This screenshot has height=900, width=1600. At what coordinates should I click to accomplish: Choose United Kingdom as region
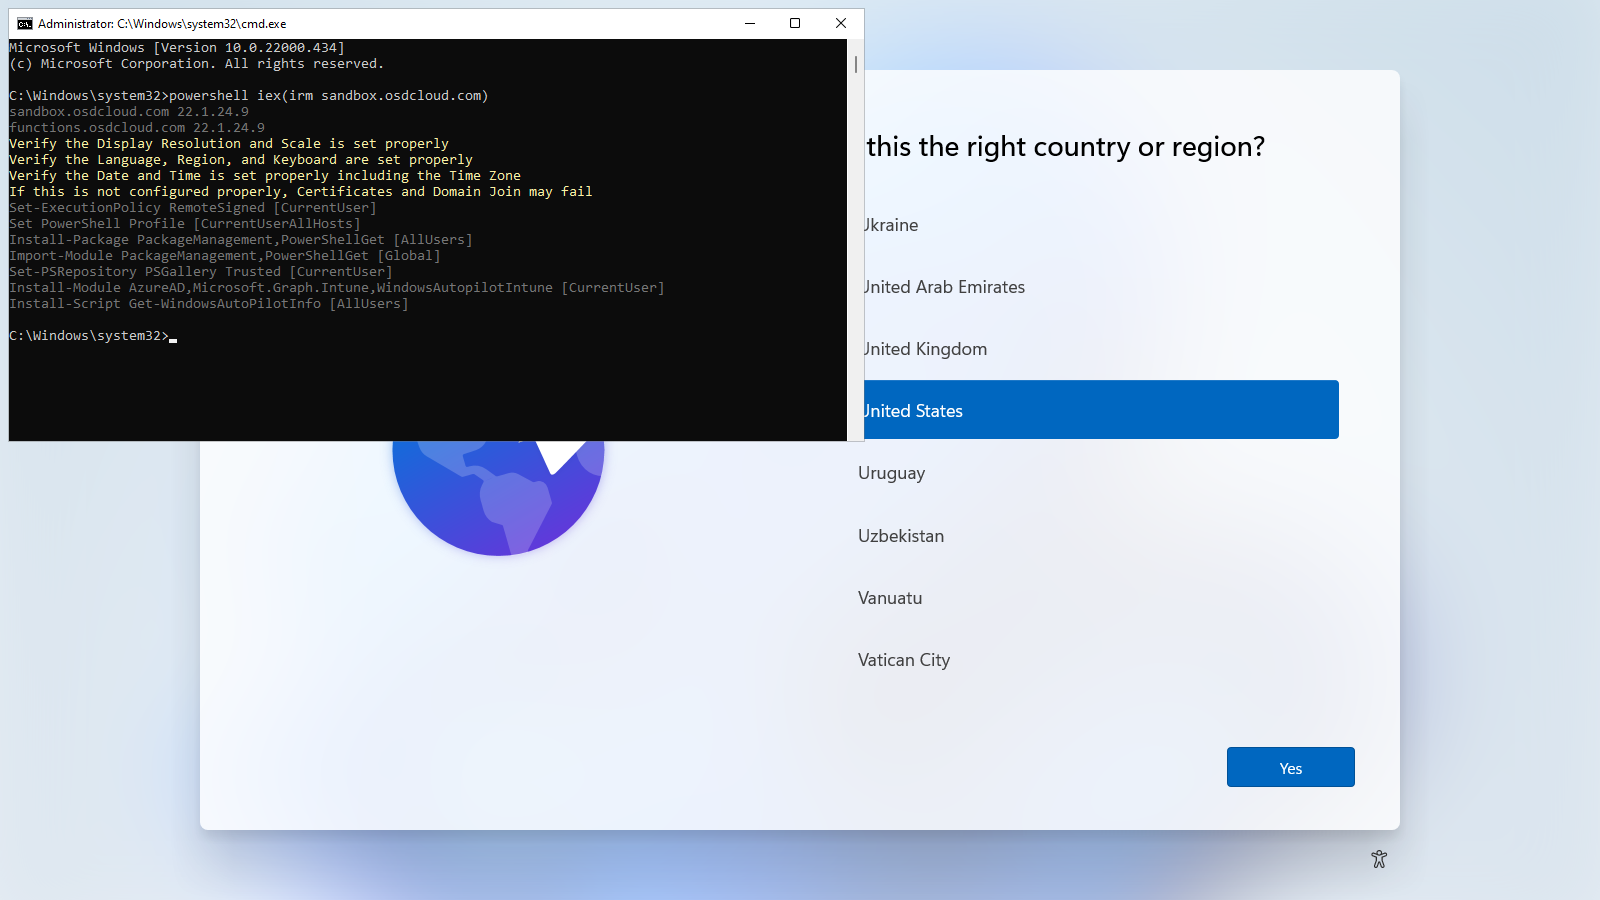1100,349
